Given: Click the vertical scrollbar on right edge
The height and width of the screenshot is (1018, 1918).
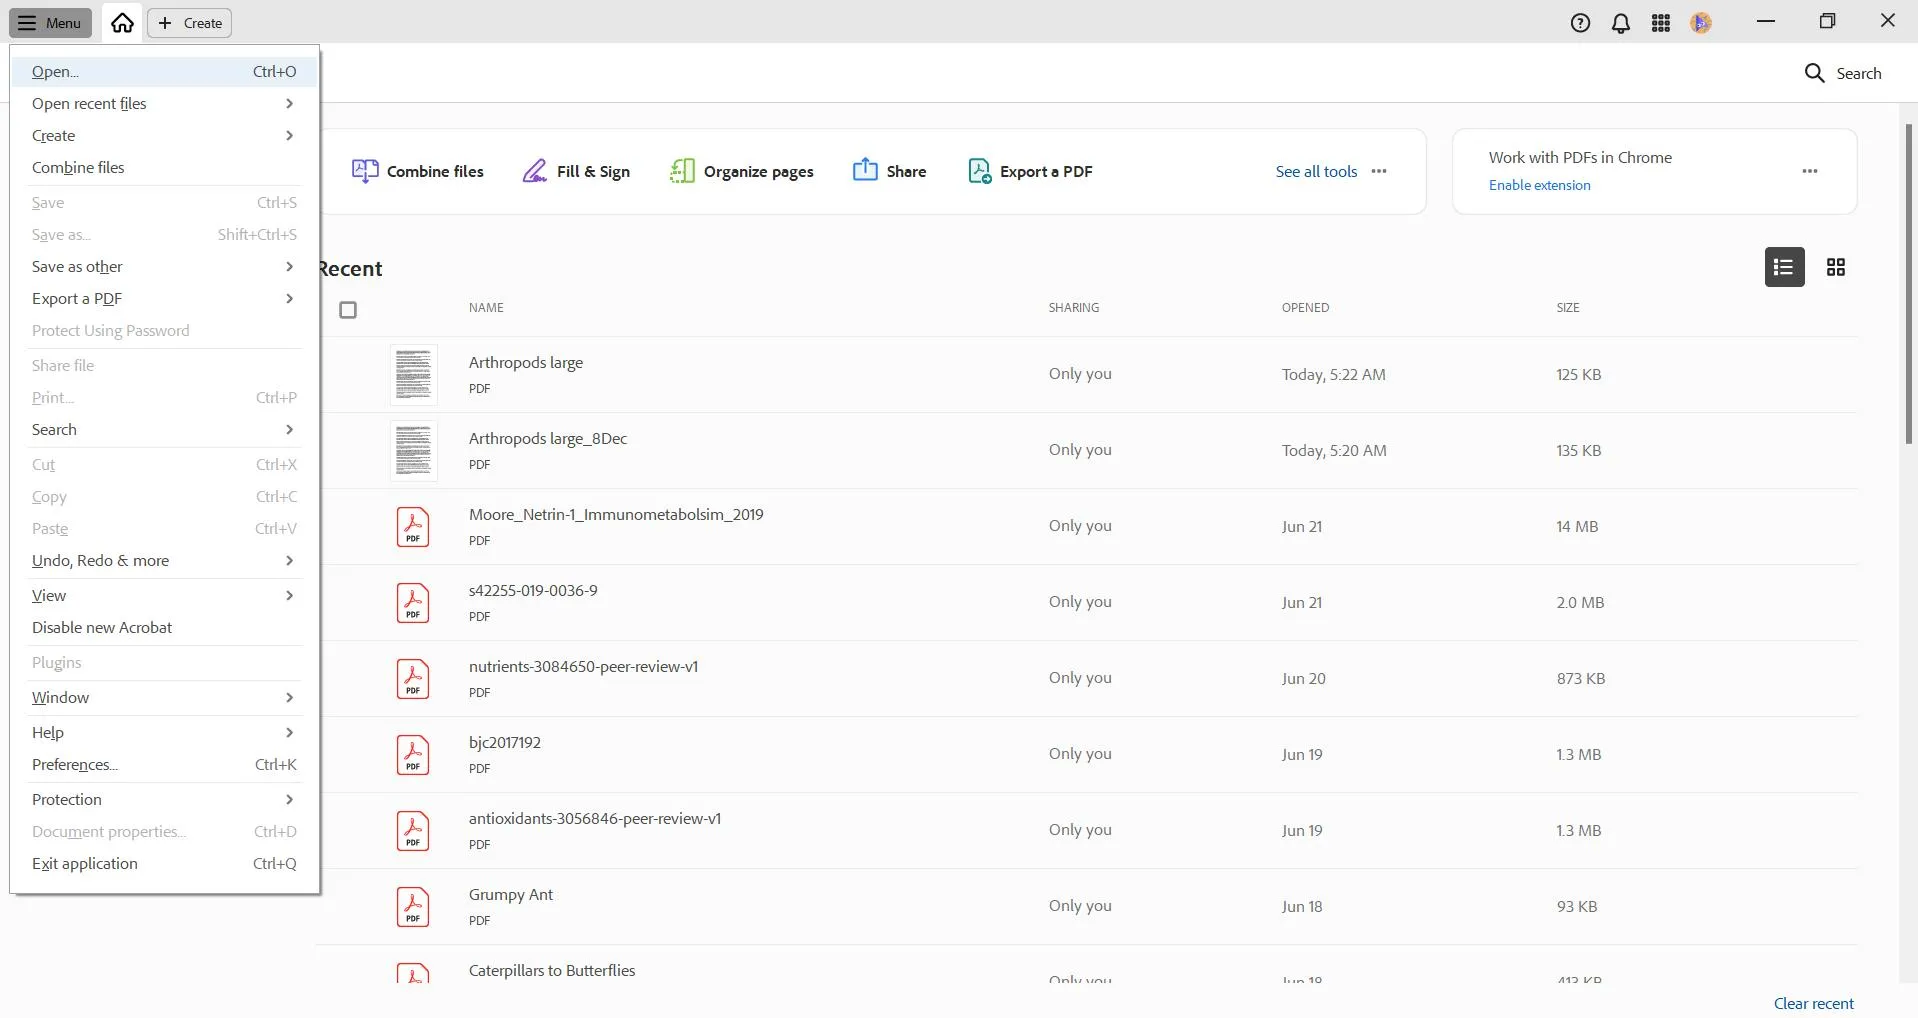Looking at the screenshot, I should click(1908, 285).
